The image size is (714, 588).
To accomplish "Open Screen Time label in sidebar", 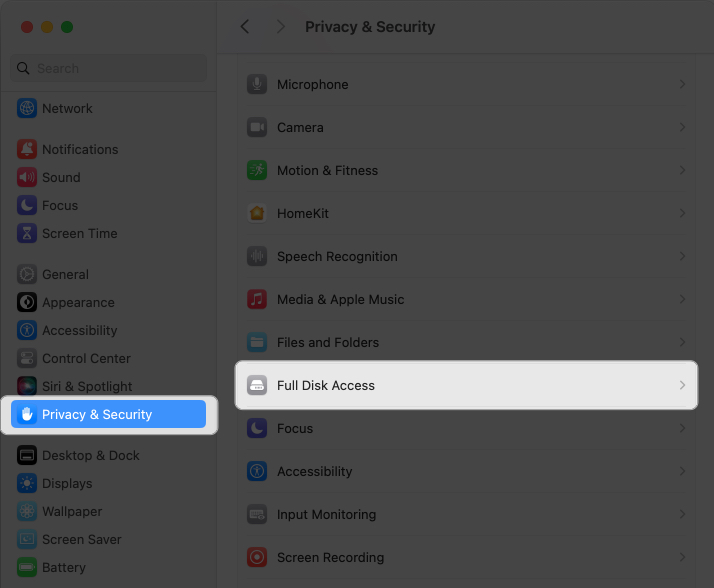I will [x=80, y=233].
